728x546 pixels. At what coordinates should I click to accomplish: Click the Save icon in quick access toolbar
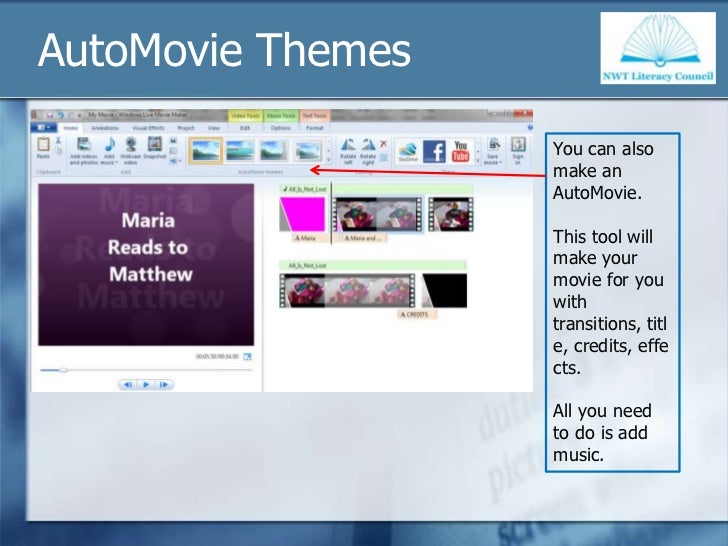tap(49, 115)
